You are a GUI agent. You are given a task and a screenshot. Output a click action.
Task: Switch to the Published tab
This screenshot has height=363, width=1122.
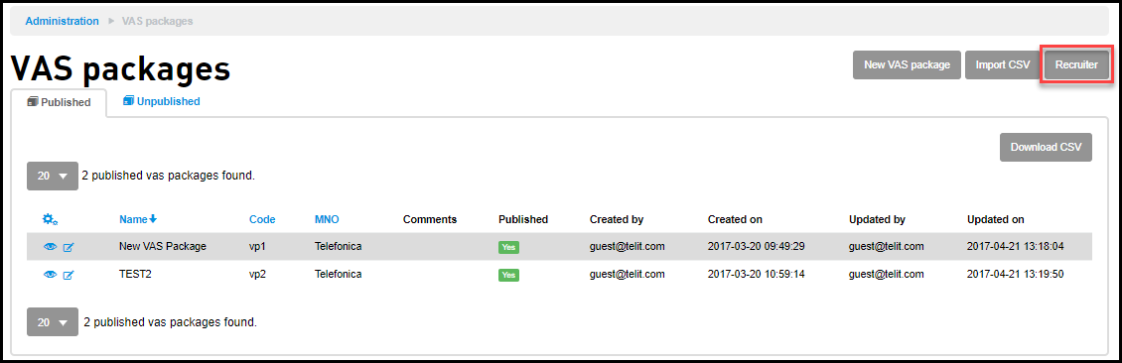click(59, 102)
